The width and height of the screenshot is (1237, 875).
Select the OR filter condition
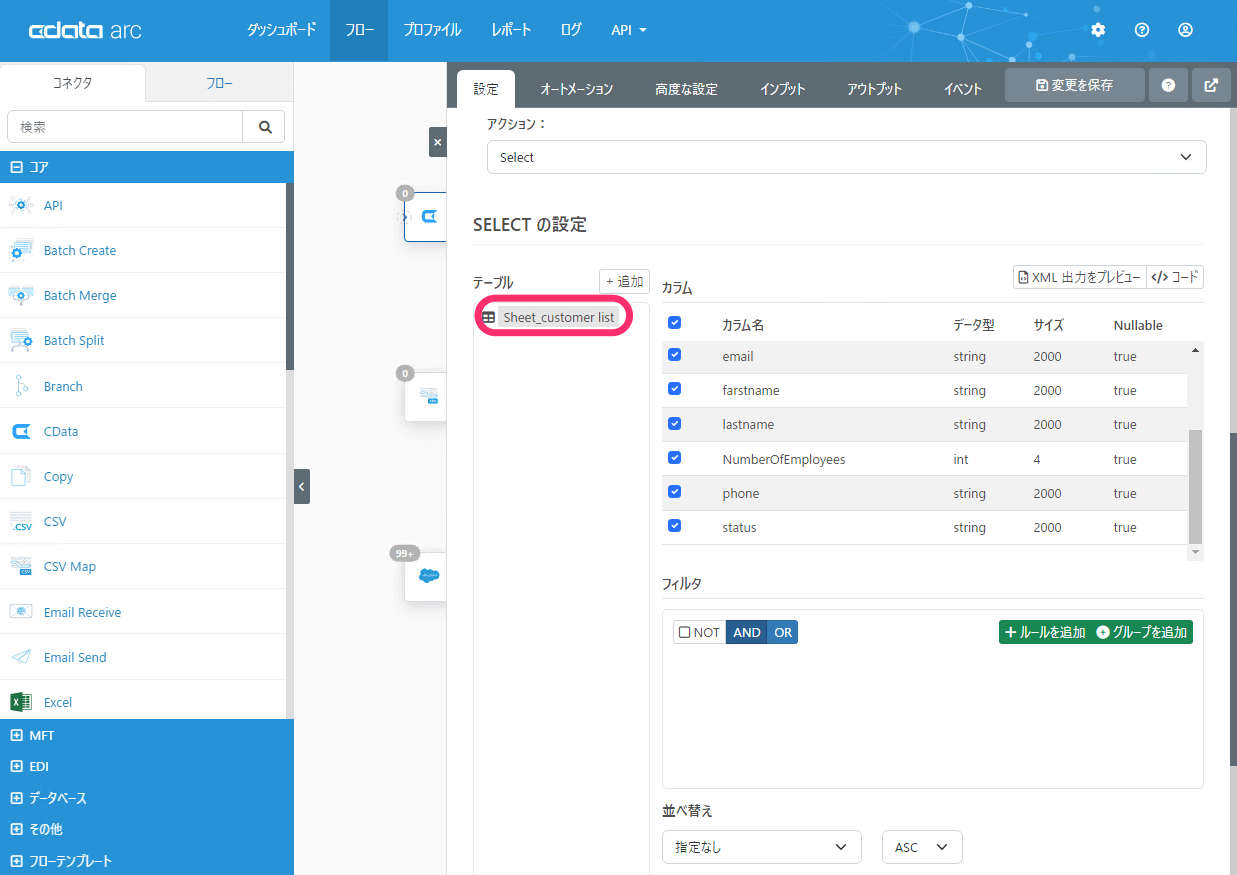pyautogui.click(x=783, y=632)
